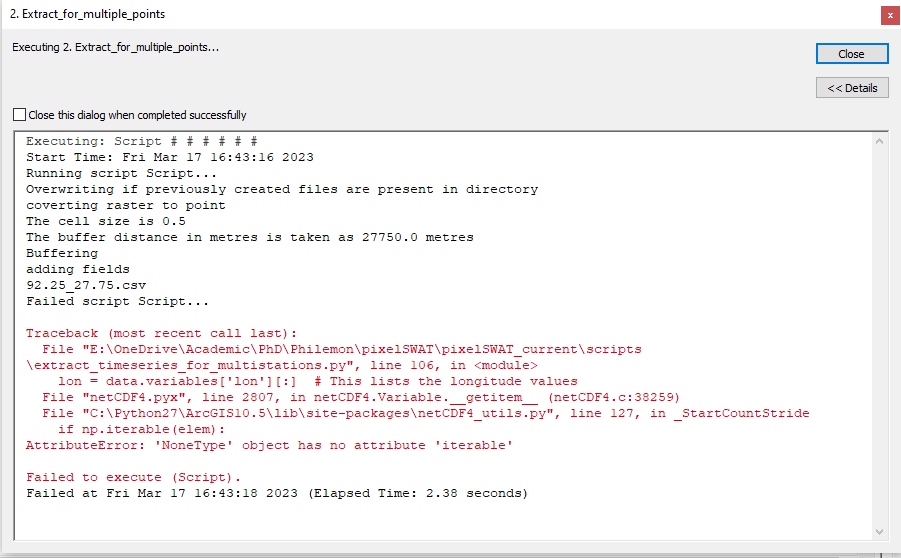901x558 pixels.
Task: Click the scrollbar down arrow
Action: (x=880, y=533)
